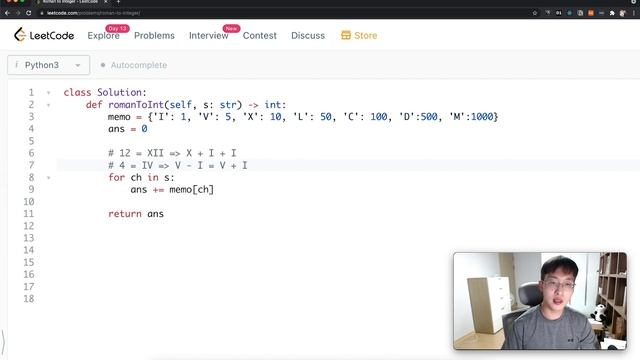Click the value '1000' in memo dictionary

click(482, 117)
